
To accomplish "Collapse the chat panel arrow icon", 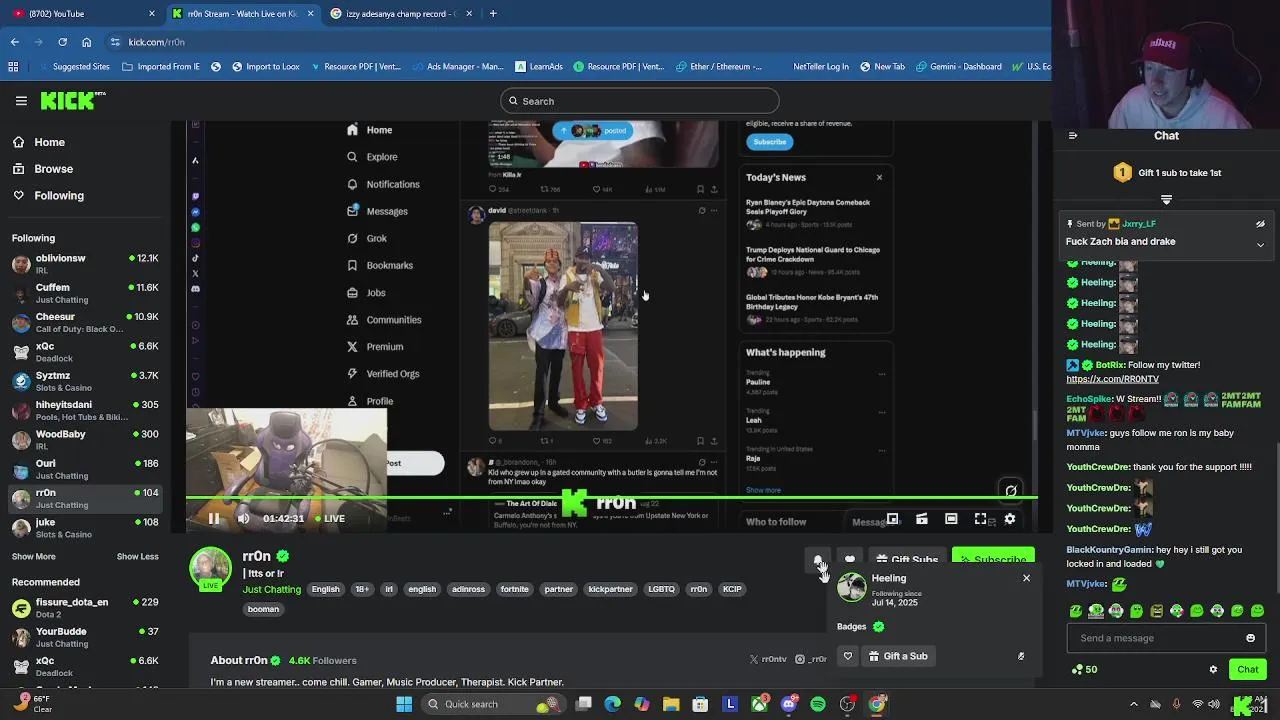I will (x=1073, y=136).
